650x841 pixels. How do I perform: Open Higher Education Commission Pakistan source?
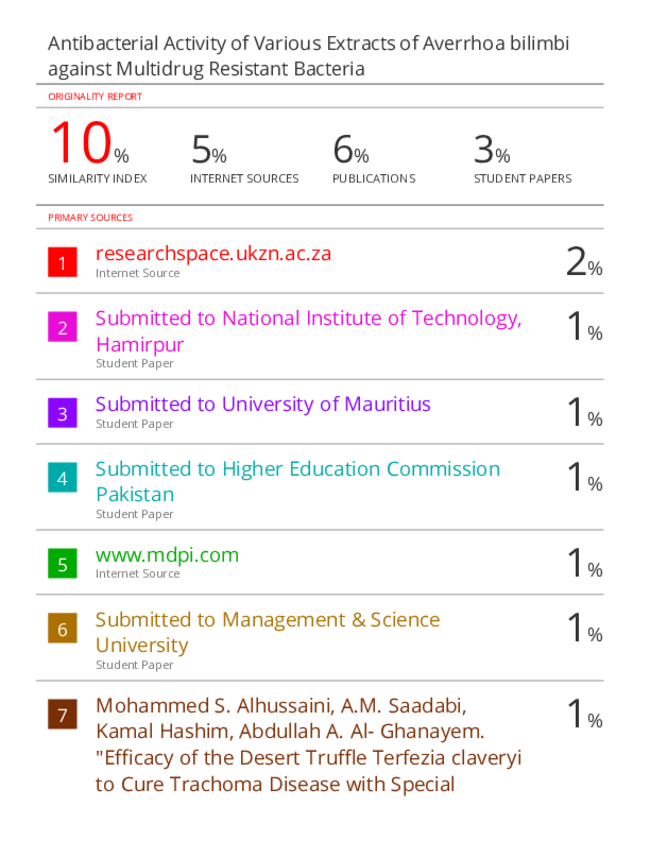[x=298, y=481]
